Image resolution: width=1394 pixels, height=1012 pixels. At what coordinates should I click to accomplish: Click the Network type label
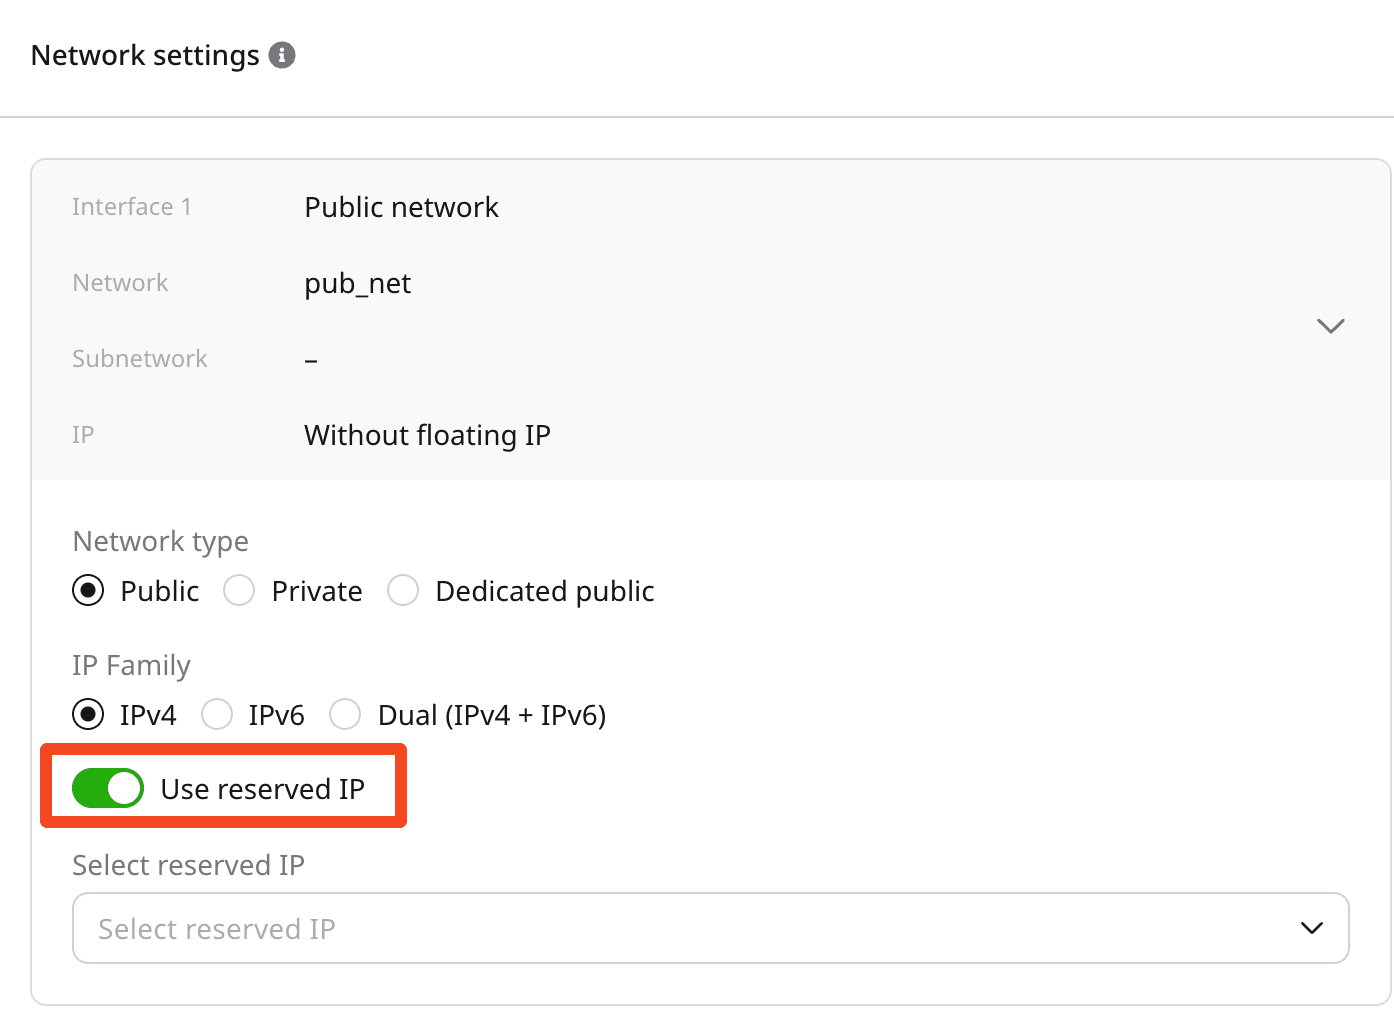point(160,541)
